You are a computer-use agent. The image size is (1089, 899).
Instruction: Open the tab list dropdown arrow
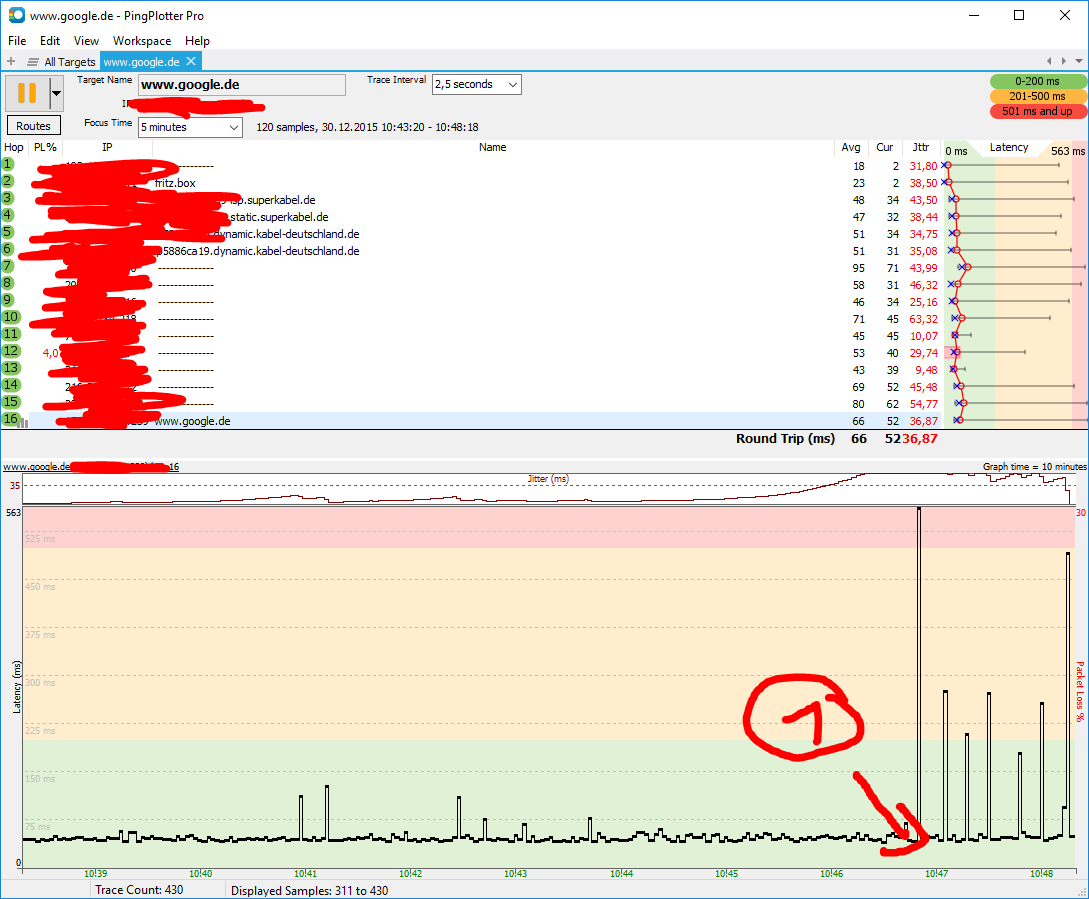[x=1079, y=61]
